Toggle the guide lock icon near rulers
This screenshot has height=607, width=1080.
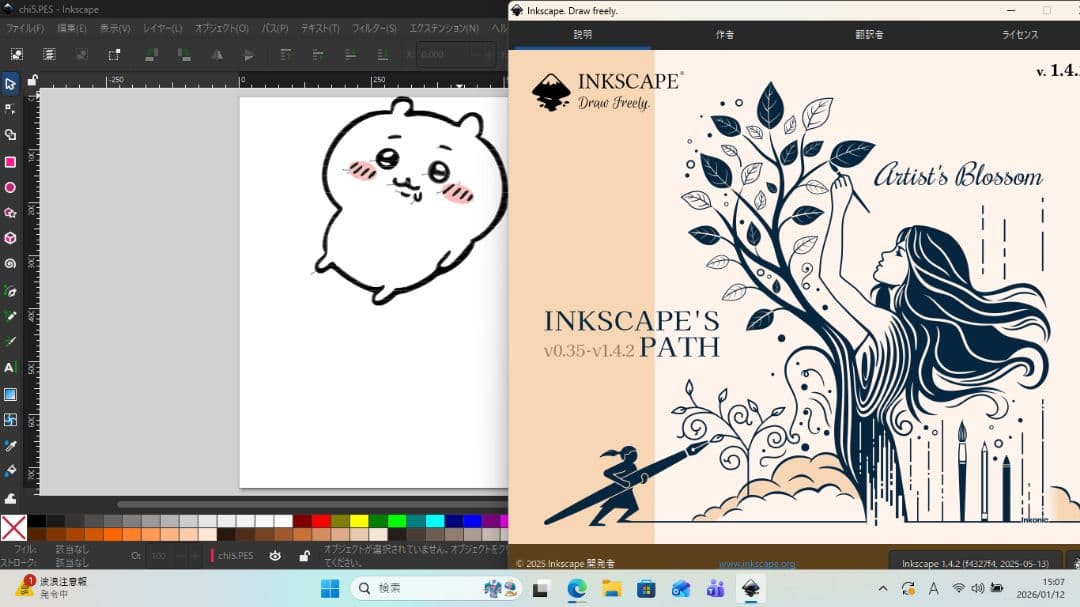[32, 80]
